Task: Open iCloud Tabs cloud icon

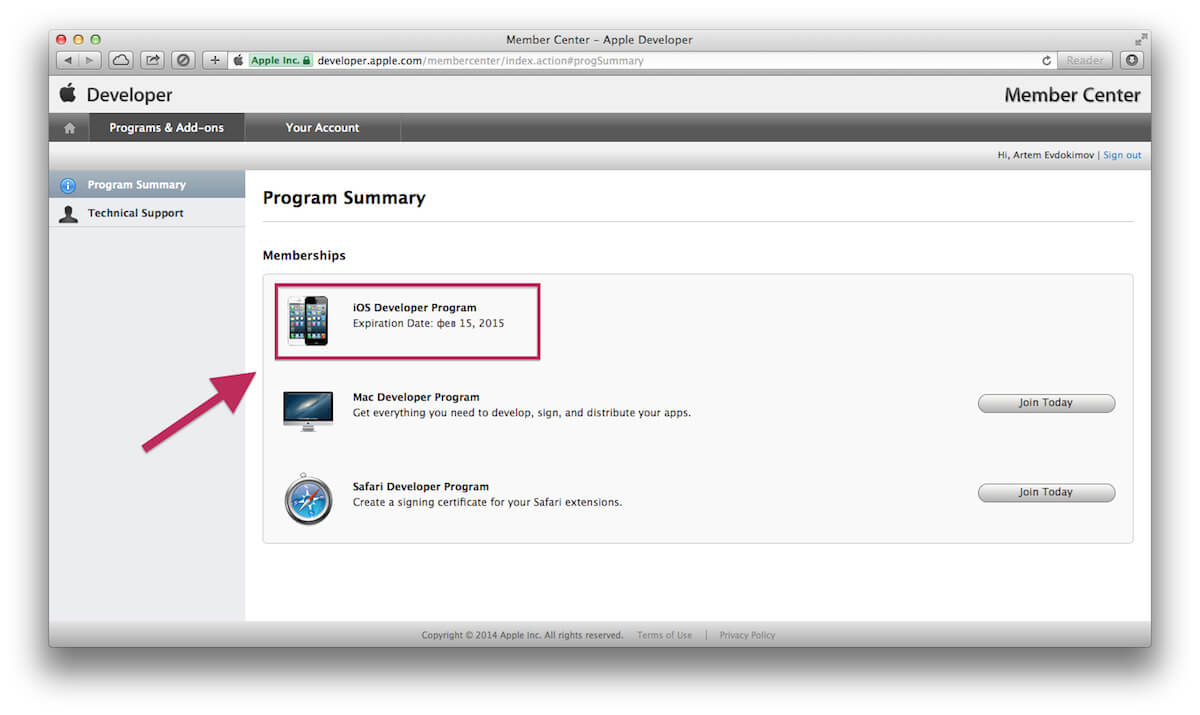Action: (x=121, y=60)
